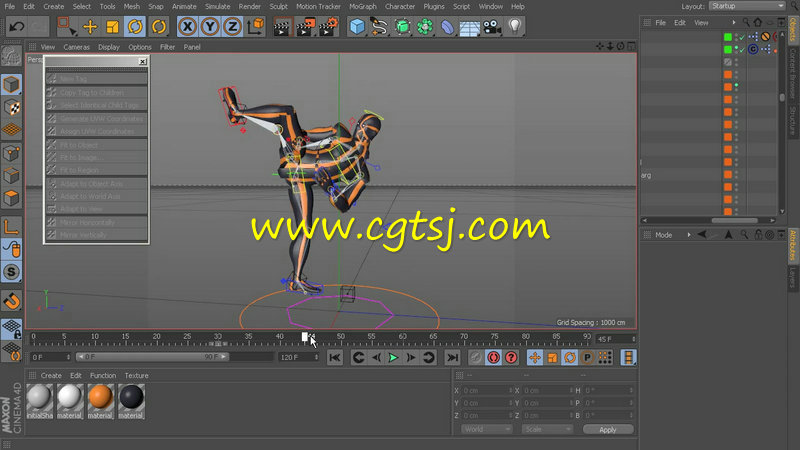This screenshot has width=800, height=450.
Task: Click the 45 F current frame field
Action: pyautogui.click(x=616, y=339)
